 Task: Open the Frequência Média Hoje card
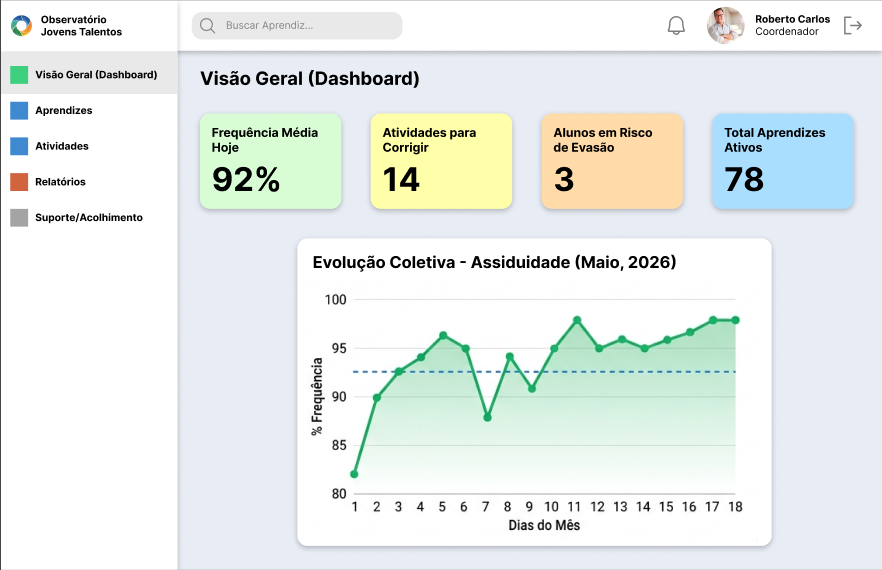(271, 161)
